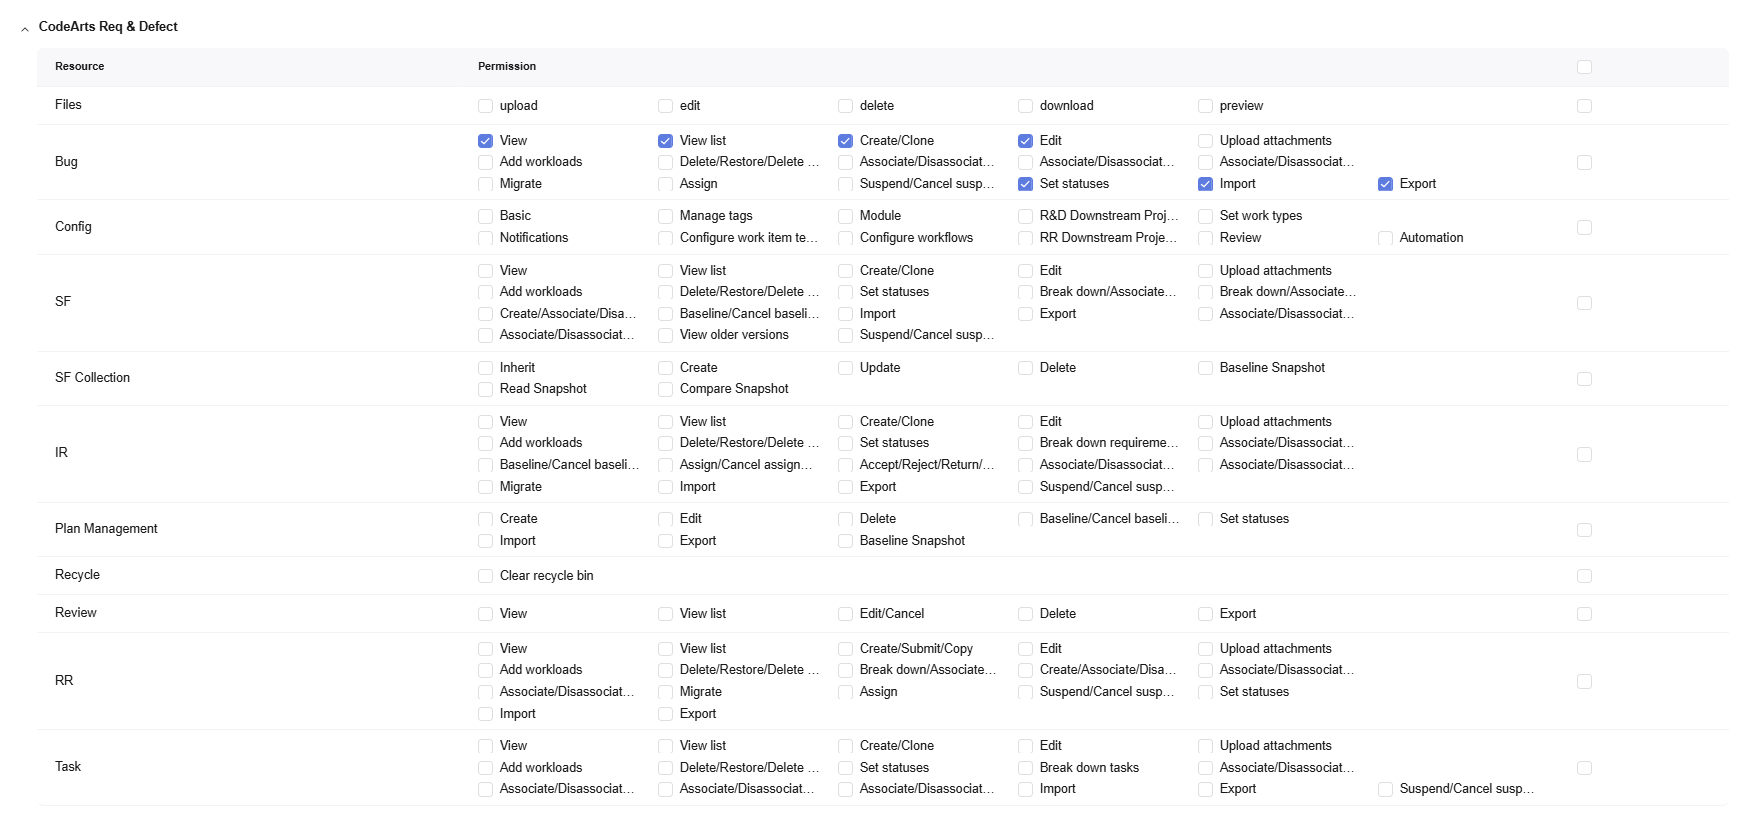Screen dimensions: 1747x820
Task: Enable the upload permission for Files
Action: pyautogui.click(x=485, y=106)
